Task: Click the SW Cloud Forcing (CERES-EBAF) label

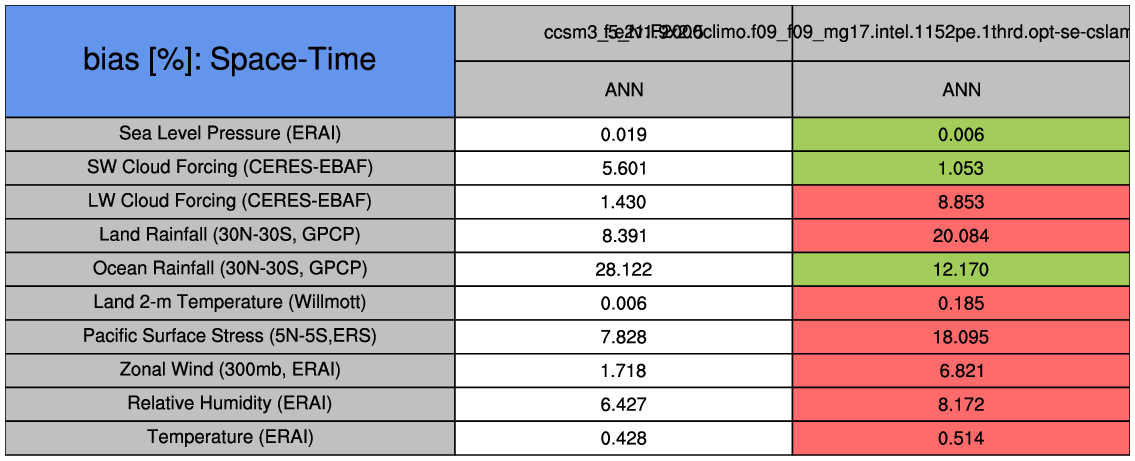Action: (x=230, y=167)
